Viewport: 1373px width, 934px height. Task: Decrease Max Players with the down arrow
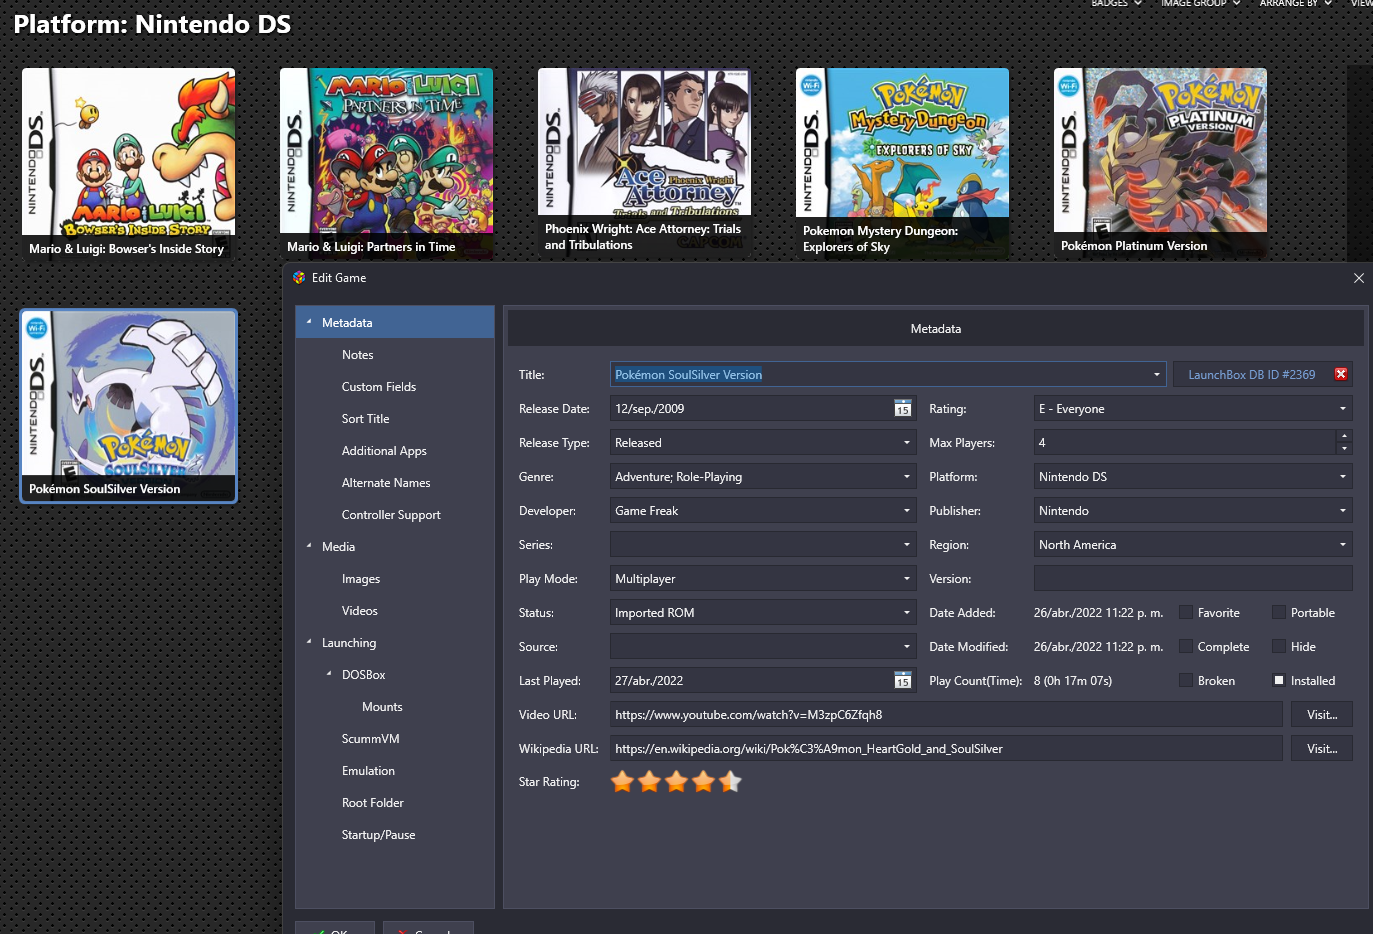tap(1344, 449)
